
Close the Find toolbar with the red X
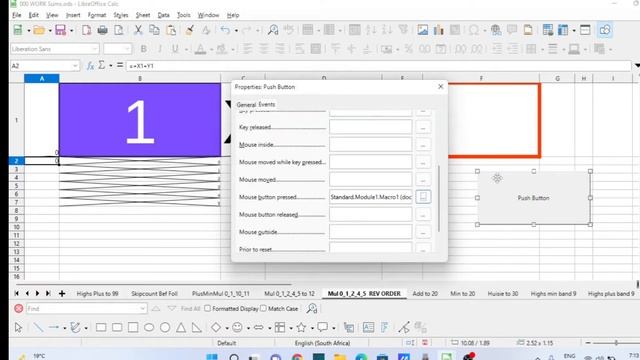coord(18,309)
